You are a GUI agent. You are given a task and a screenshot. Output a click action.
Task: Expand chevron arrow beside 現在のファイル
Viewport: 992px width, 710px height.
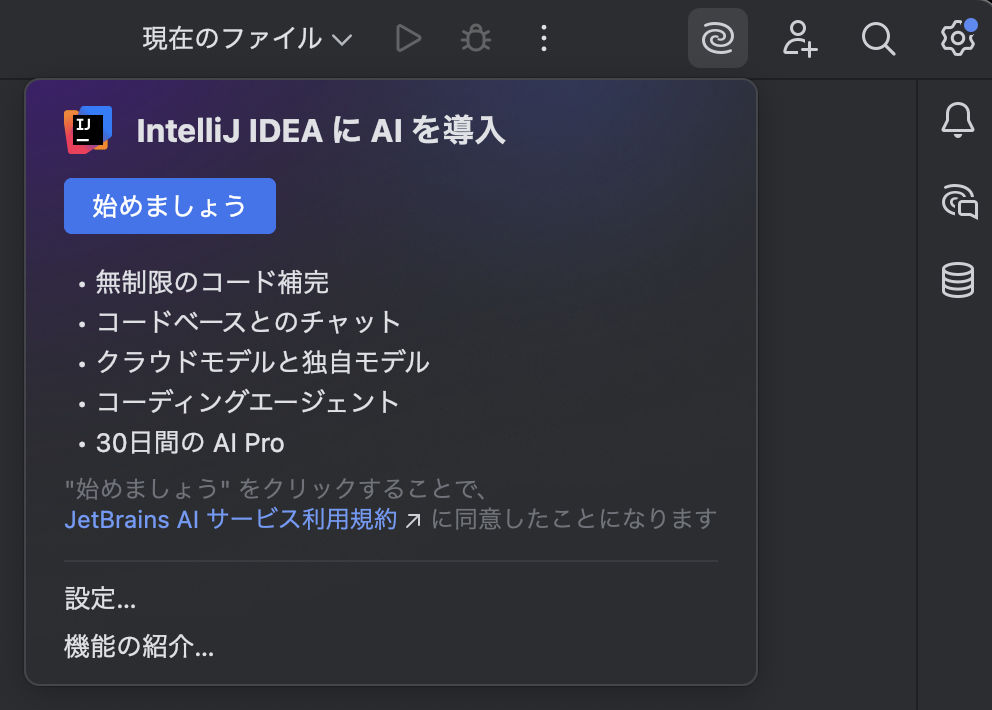342,40
